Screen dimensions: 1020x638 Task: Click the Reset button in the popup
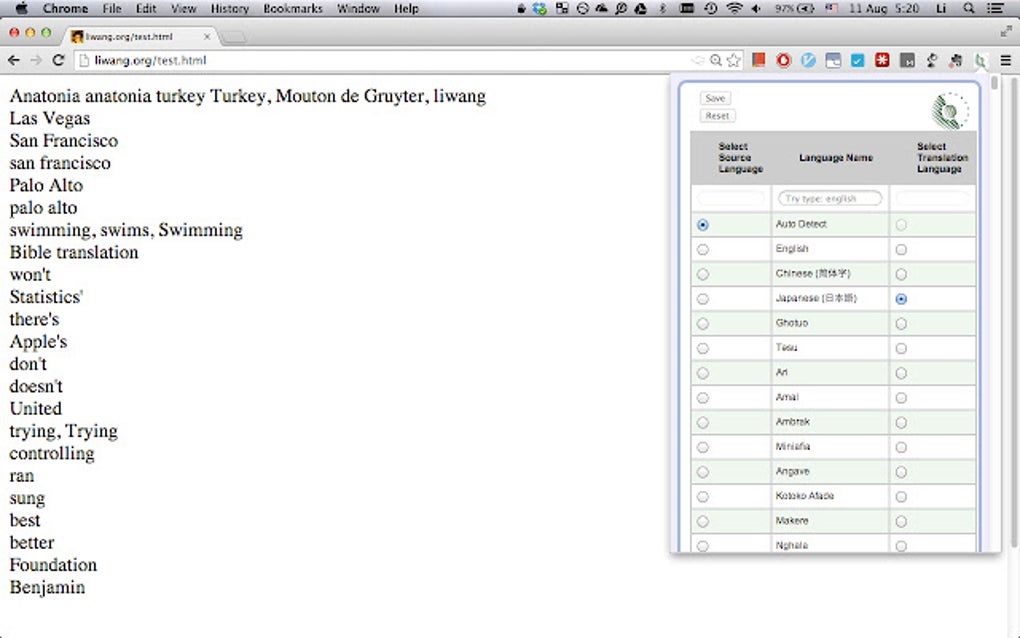(718, 116)
